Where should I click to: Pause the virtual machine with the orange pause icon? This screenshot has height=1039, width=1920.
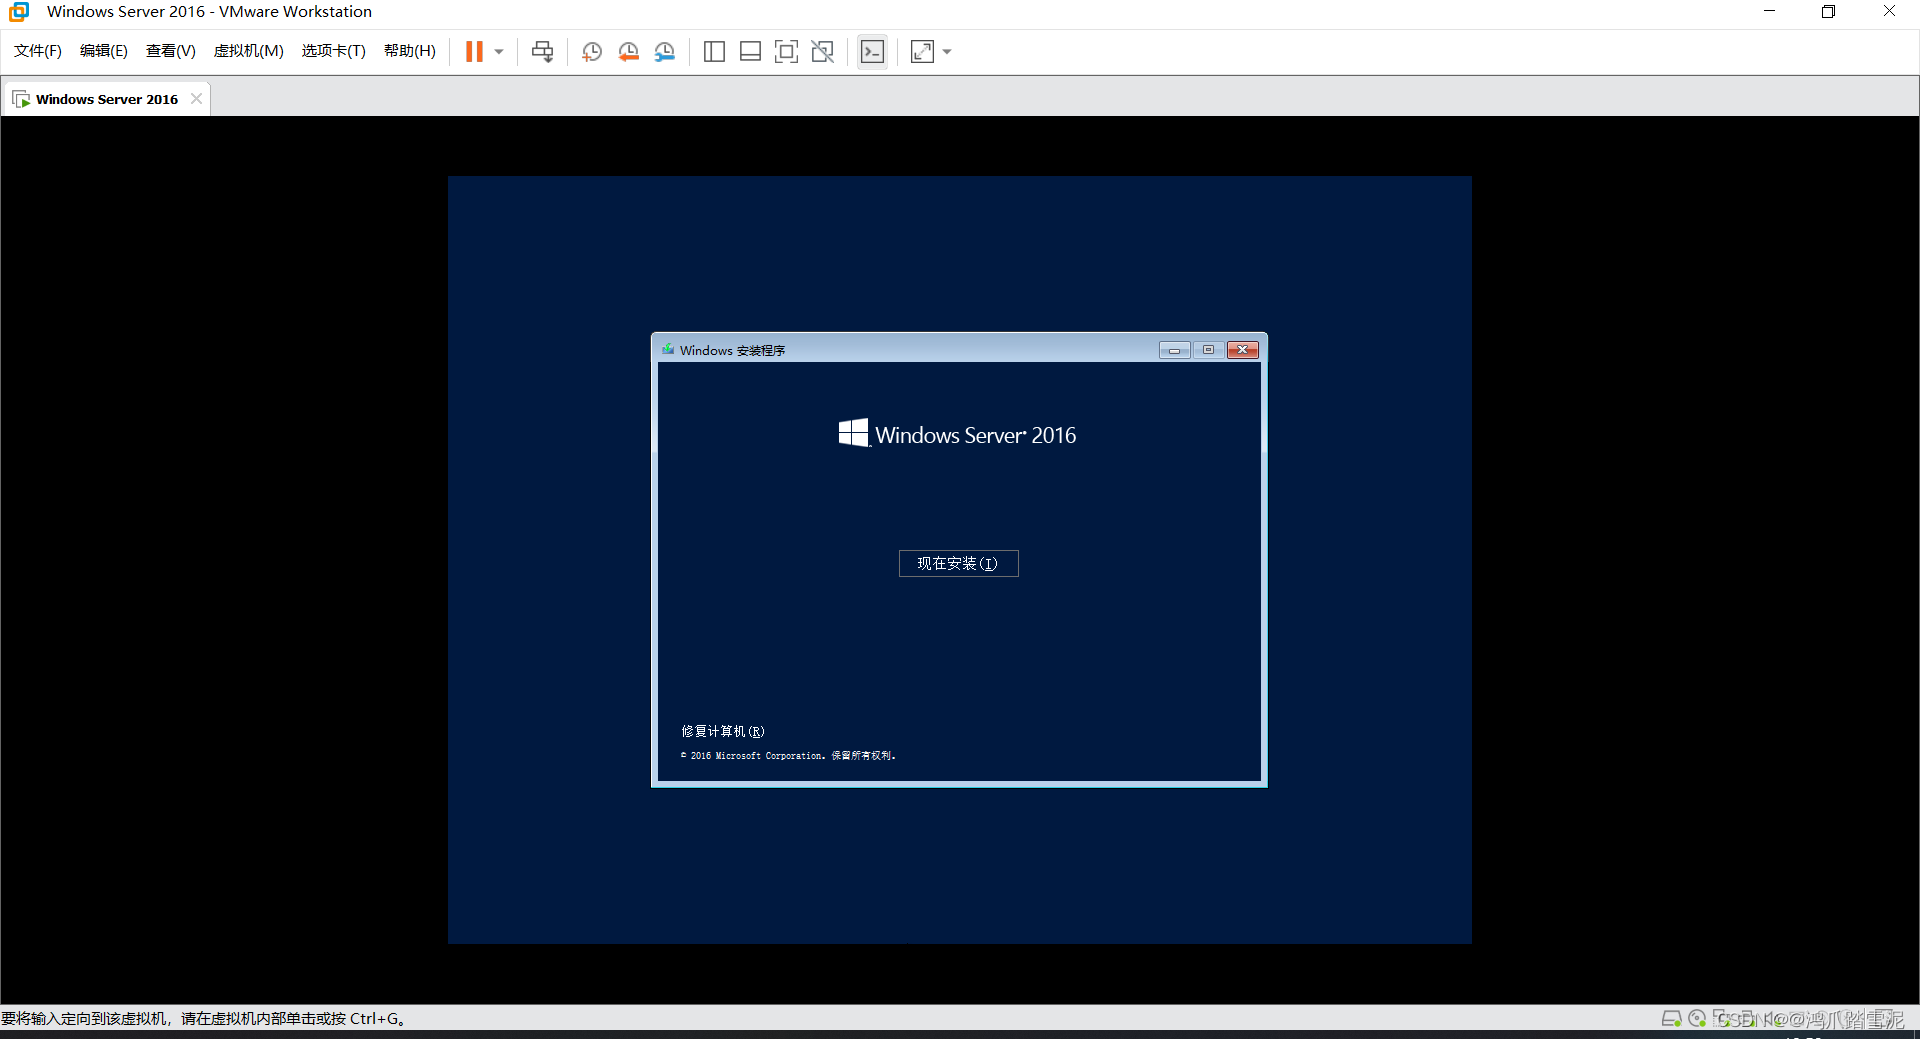[474, 51]
